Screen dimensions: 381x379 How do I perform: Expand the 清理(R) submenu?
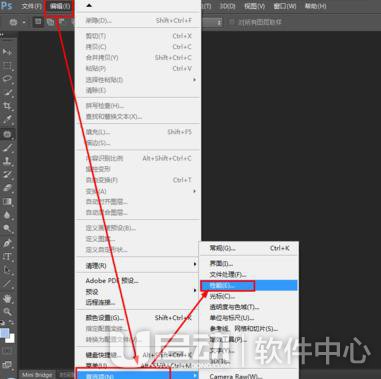(138, 265)
